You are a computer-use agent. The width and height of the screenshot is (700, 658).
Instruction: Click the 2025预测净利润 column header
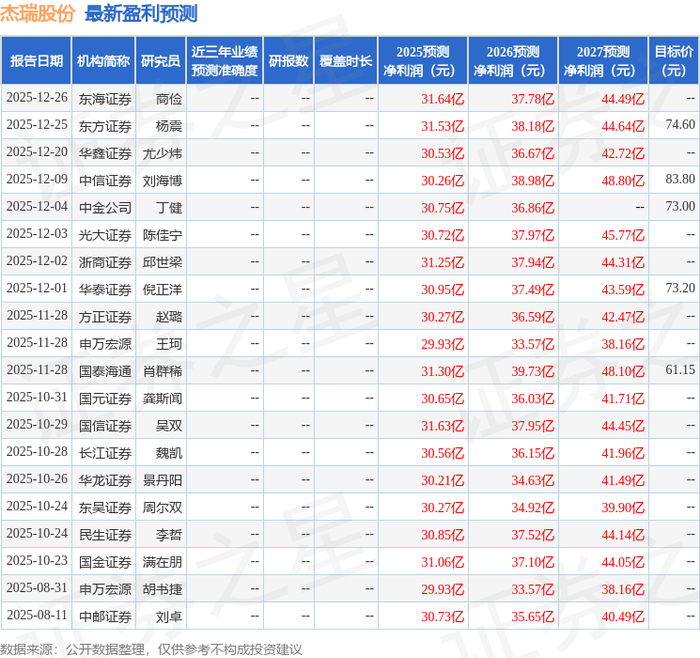423,61
